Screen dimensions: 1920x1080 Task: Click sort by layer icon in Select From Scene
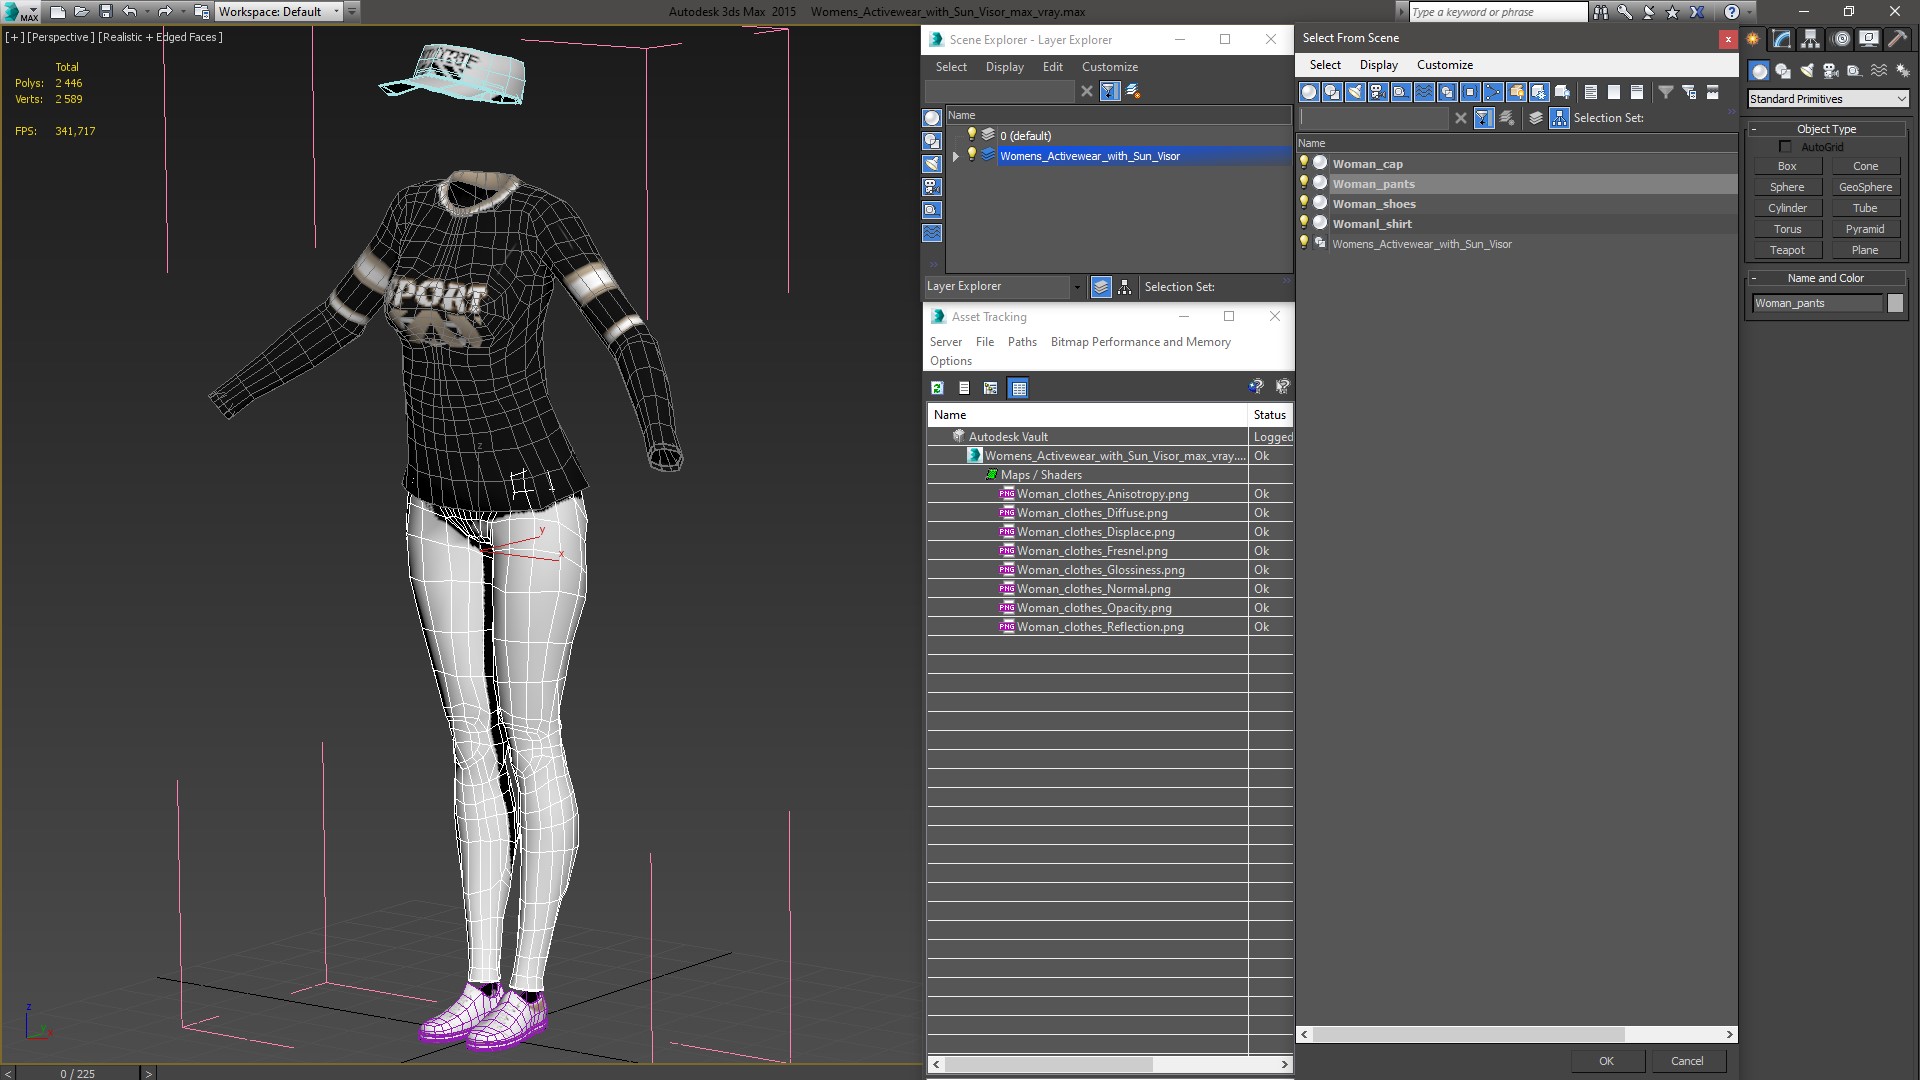1536,118
